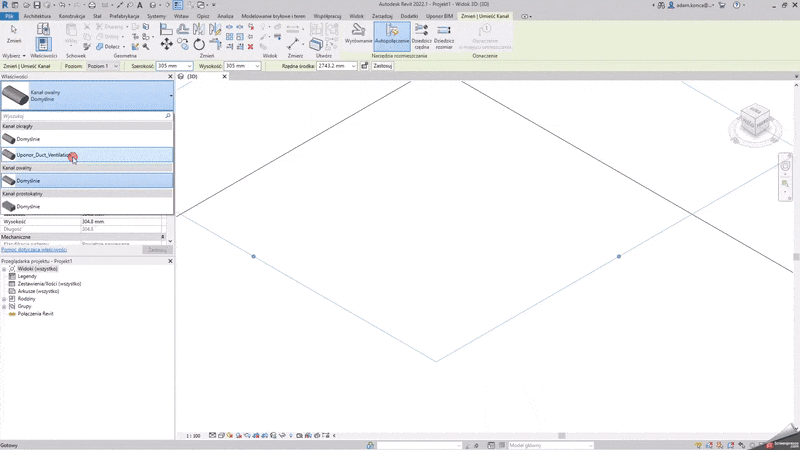
Task: Open the navigation wheel on the nav bar
Action: point(785,166)
